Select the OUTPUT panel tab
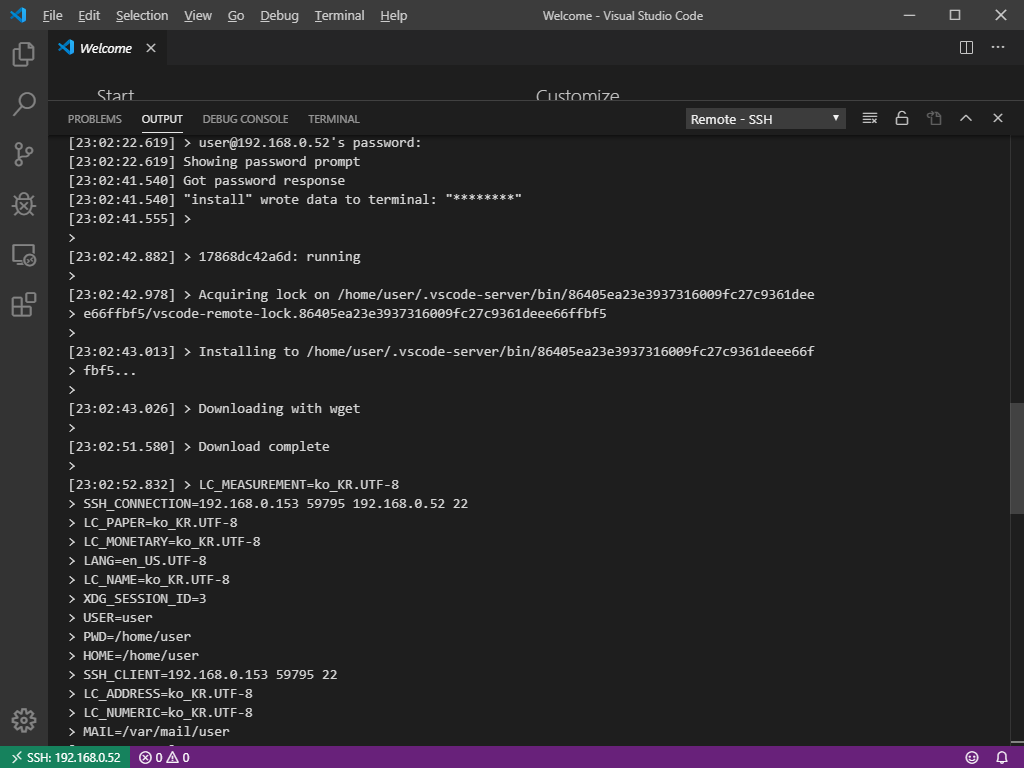 coord(162,119)
